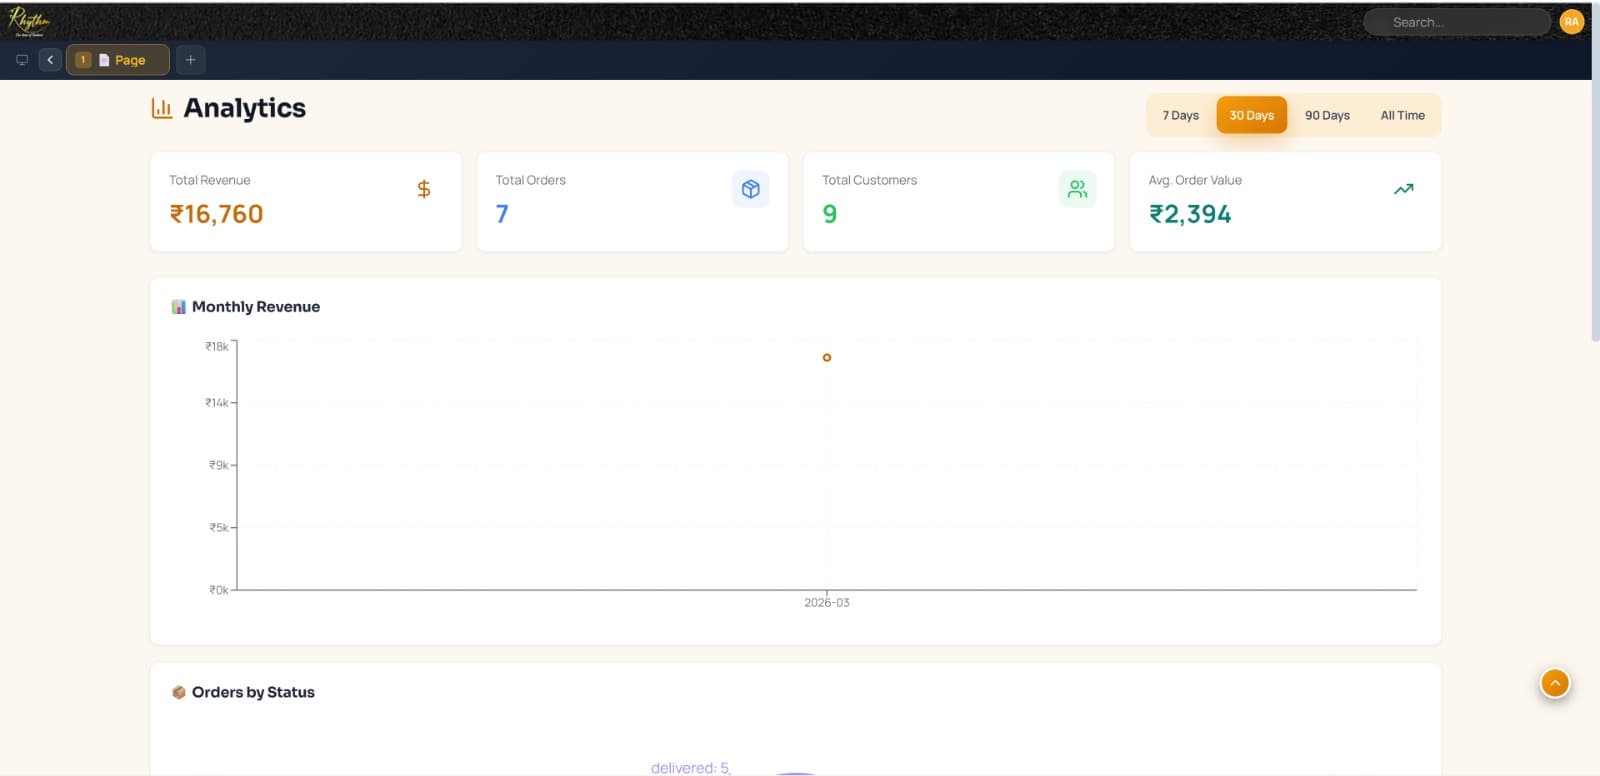1600x776 pixels.
Task: Click the Orders by Status package icon
Action: point(179,692)
